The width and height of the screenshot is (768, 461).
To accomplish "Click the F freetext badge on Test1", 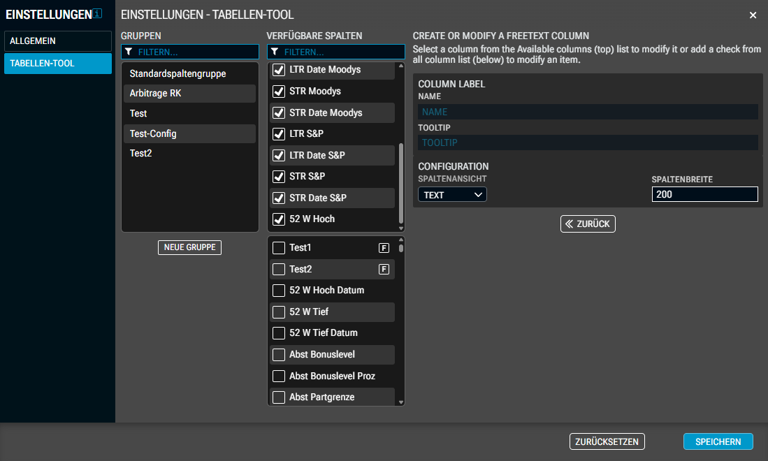I will pyautogui.click(x=384, y=248).
